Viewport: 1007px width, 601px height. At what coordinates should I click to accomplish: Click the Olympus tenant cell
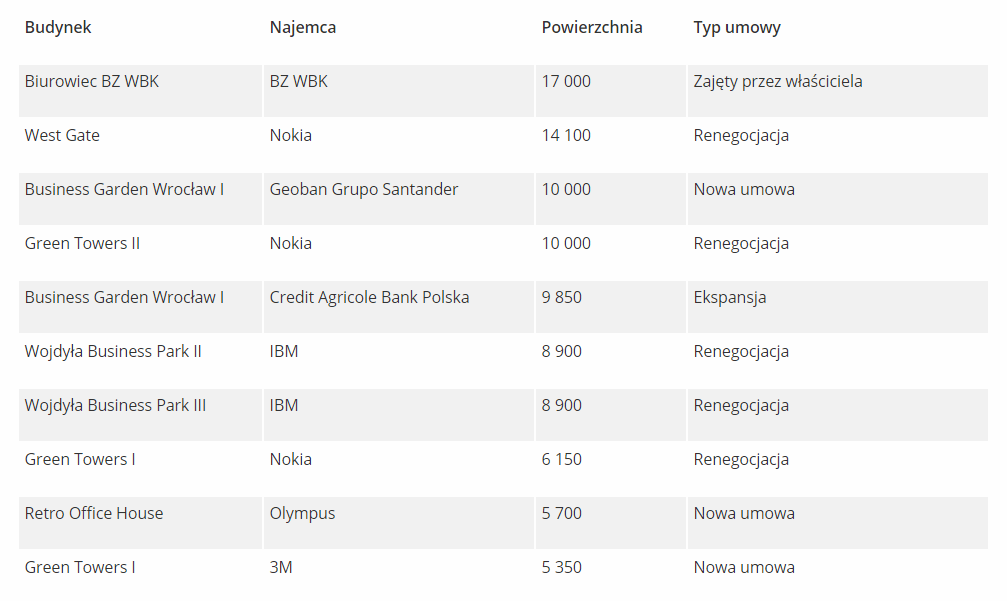tap(302, 514)
